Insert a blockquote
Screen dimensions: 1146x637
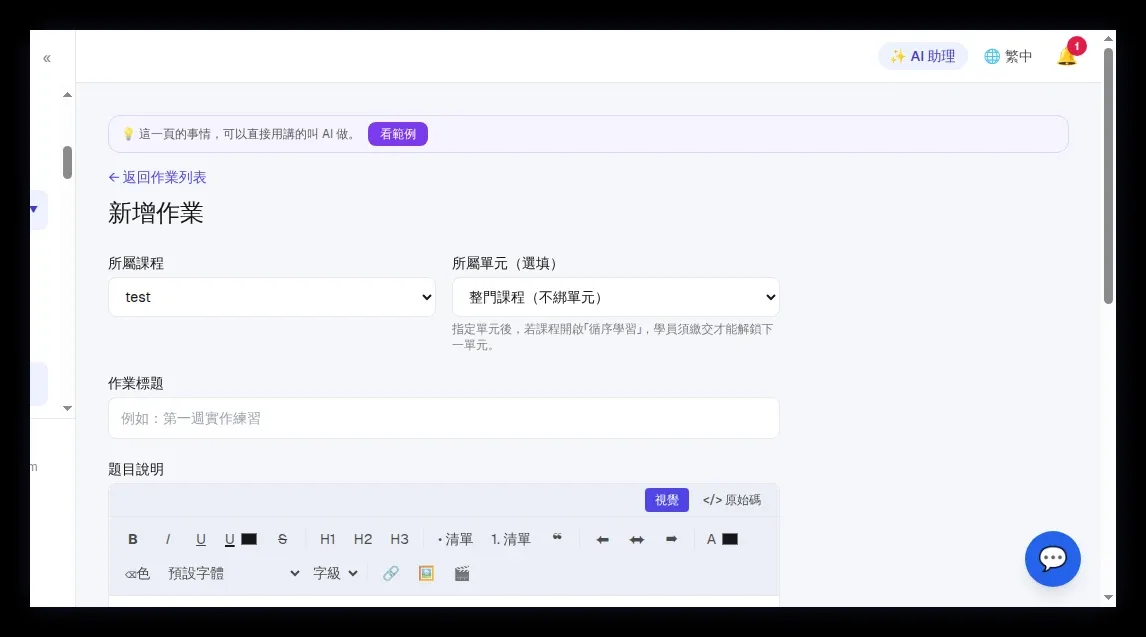click(x=558, y=539)
